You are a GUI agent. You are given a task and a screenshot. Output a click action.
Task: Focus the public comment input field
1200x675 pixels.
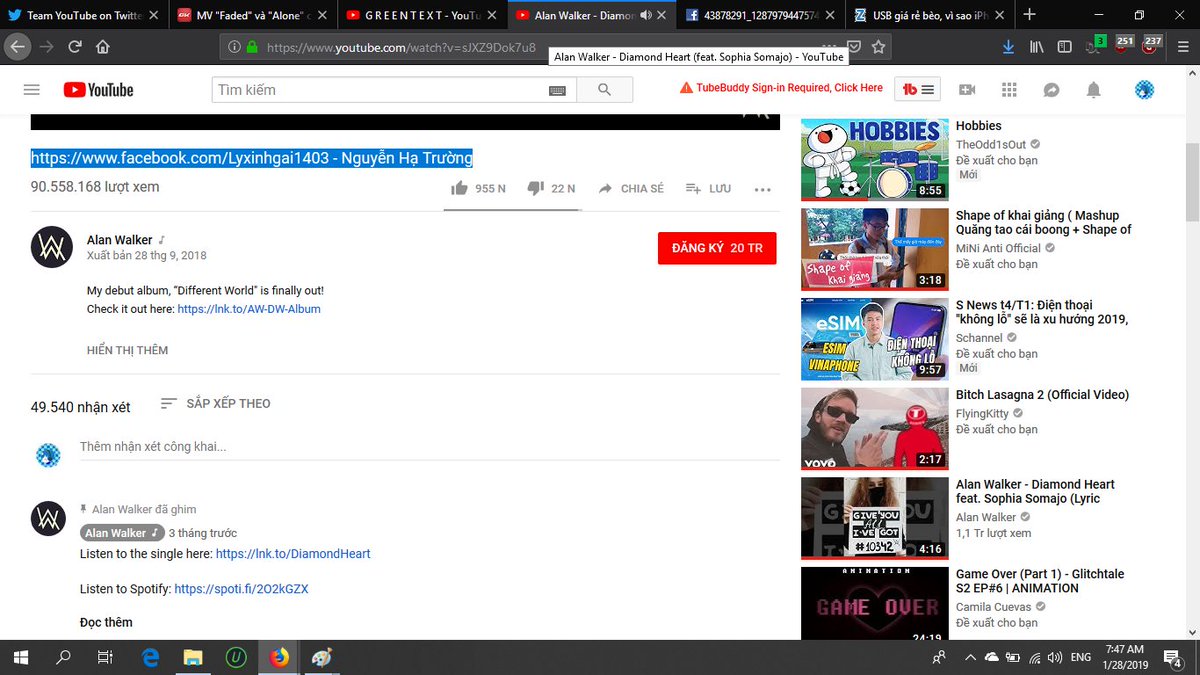[x=429, y=447]
